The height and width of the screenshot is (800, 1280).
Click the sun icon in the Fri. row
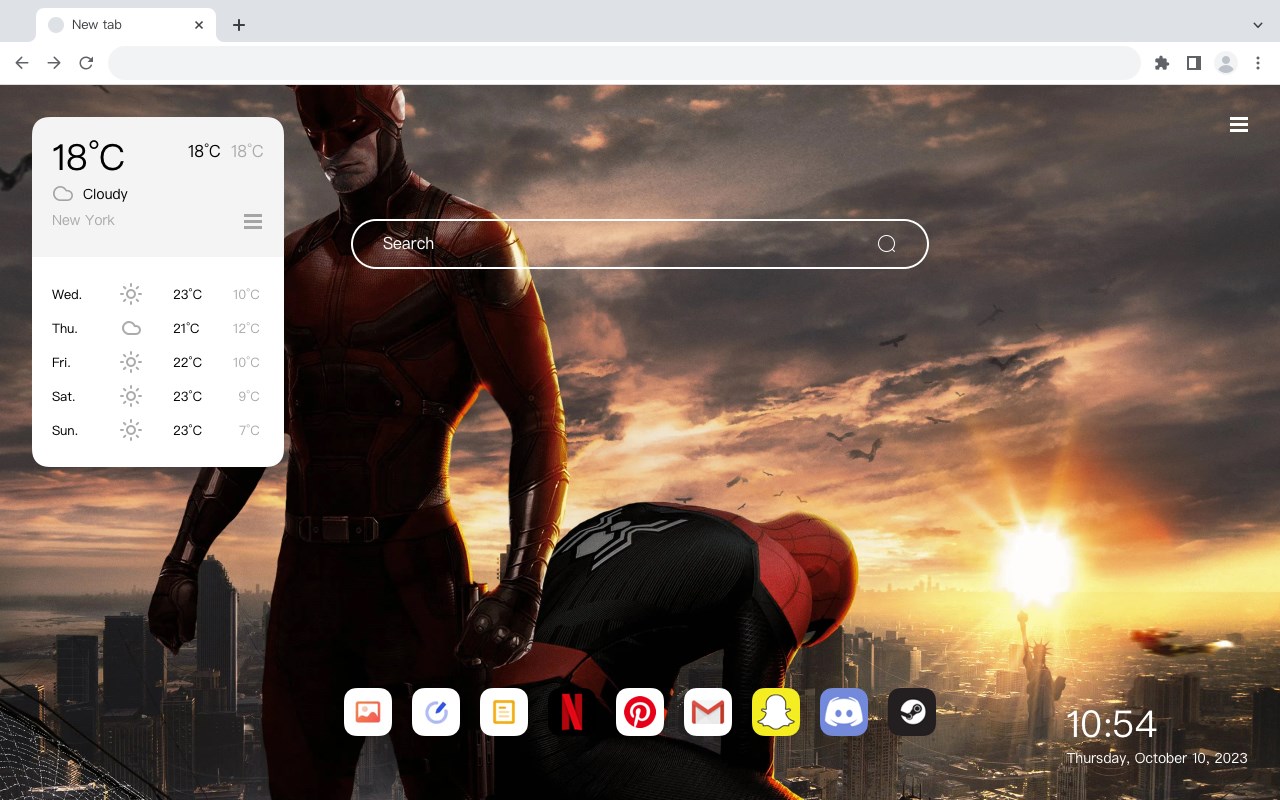(x=131, y=362)
